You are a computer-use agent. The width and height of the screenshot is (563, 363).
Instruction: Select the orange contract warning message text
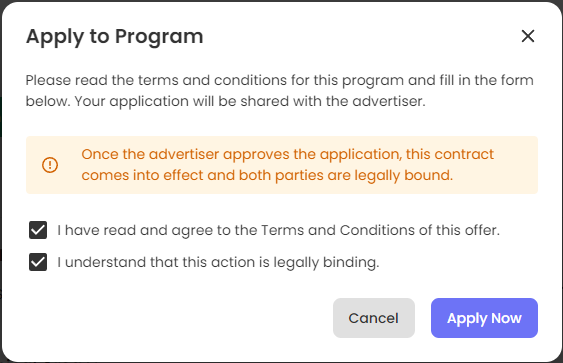(288, 165)
